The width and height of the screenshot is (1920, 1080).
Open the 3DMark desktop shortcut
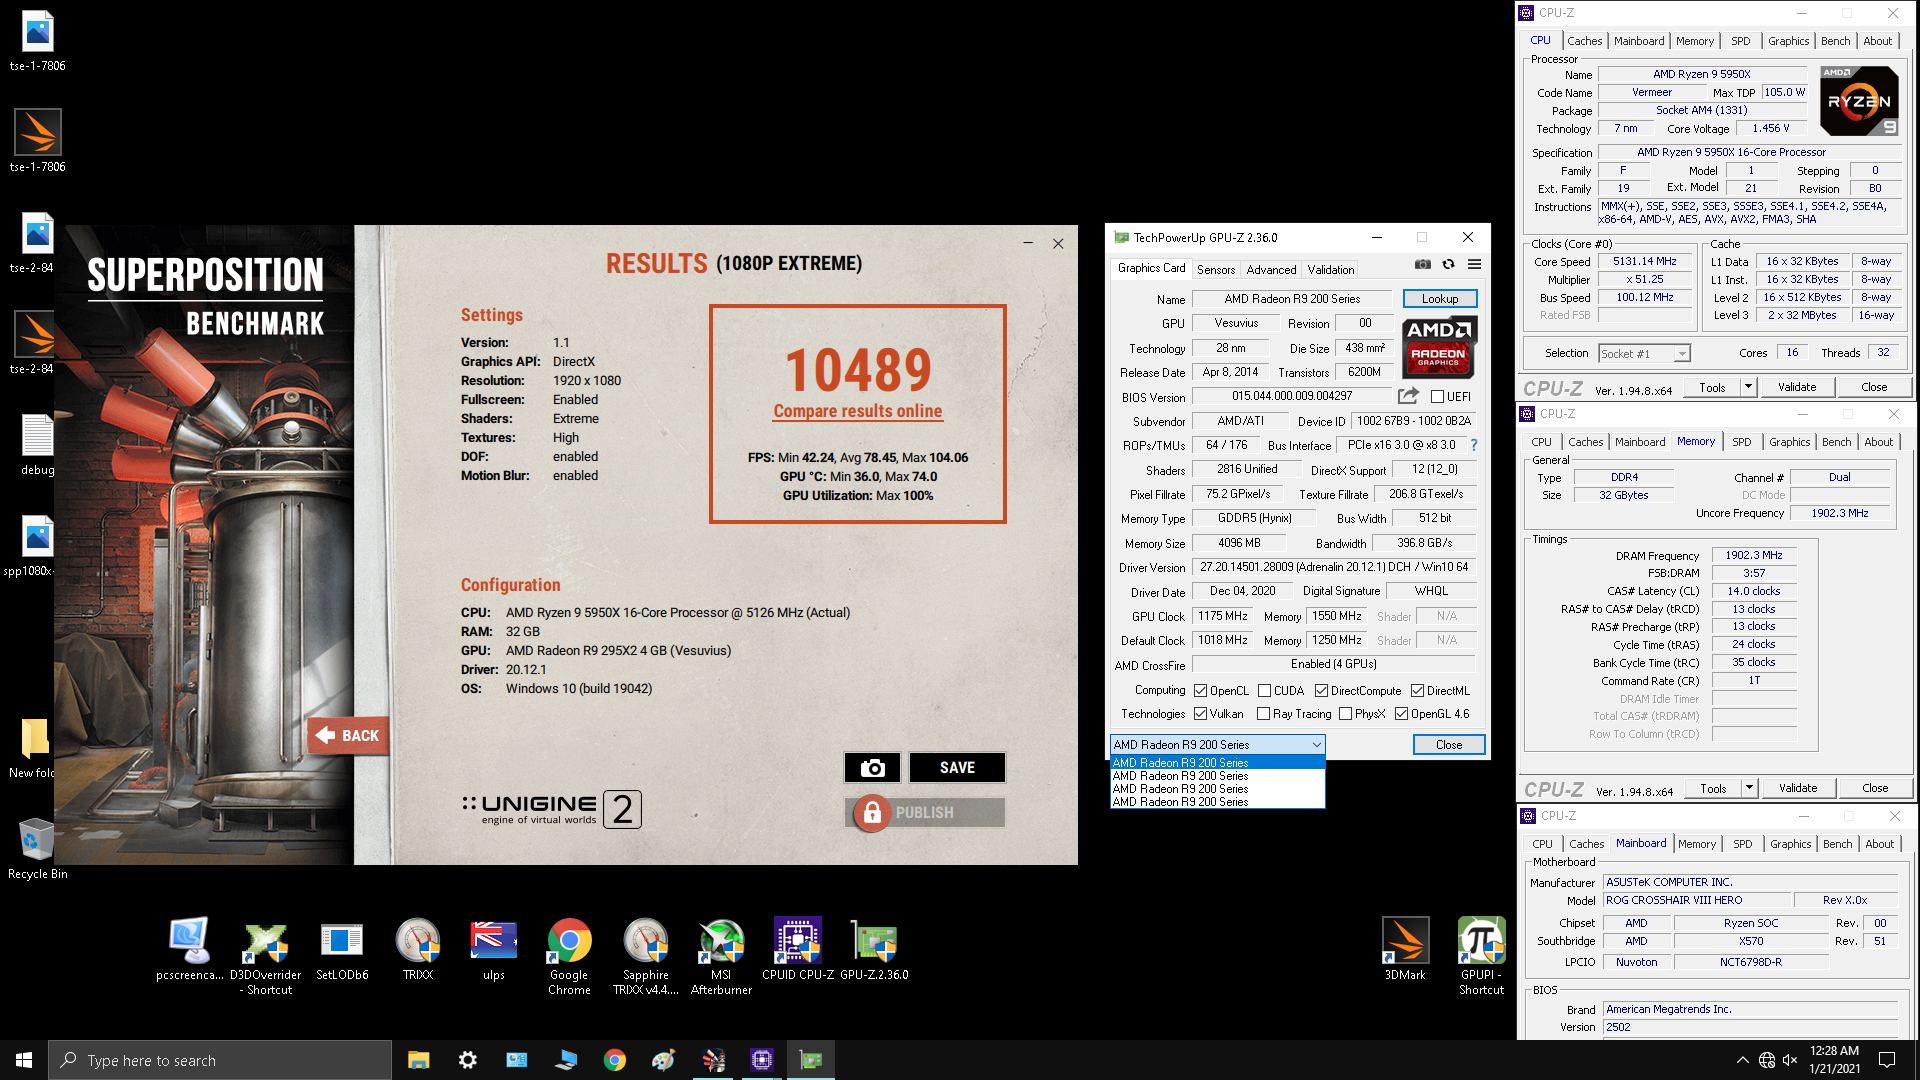coord(1405,950)
